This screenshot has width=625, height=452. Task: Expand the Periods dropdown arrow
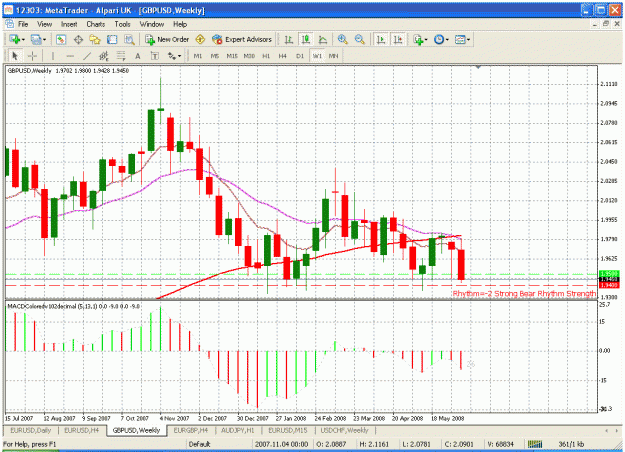[447, 39]
